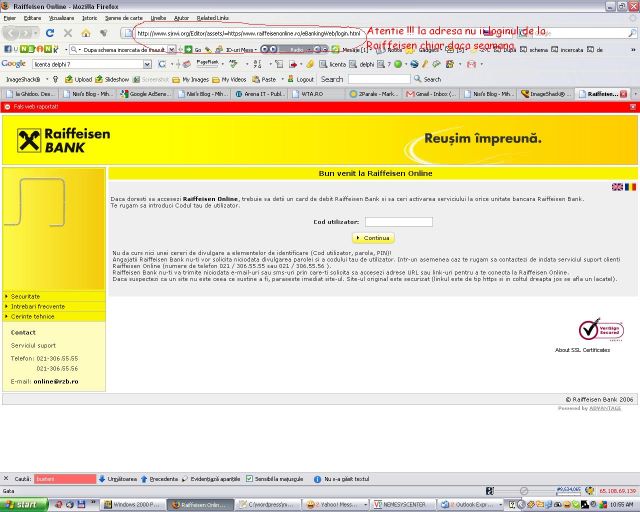Open the My Videos folder
The image size is (640, 512).
tap(229, 79)
